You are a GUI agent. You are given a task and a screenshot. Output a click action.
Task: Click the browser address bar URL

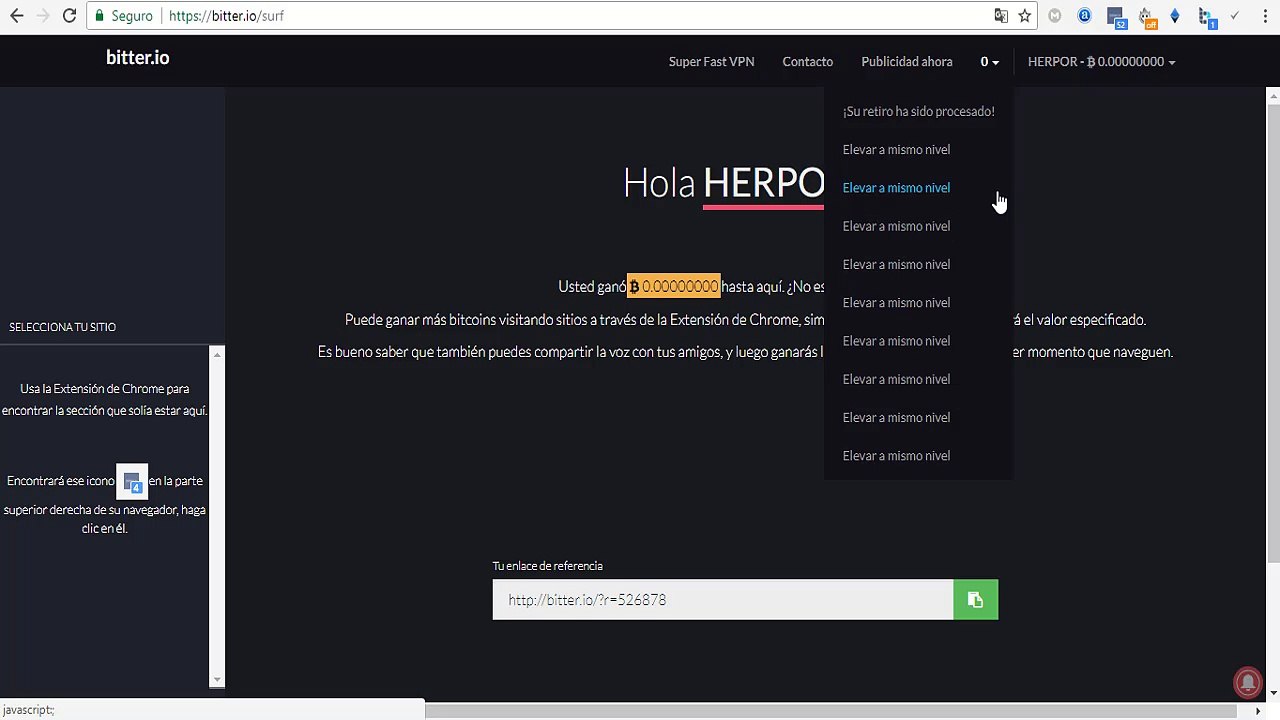coord(226,16)
